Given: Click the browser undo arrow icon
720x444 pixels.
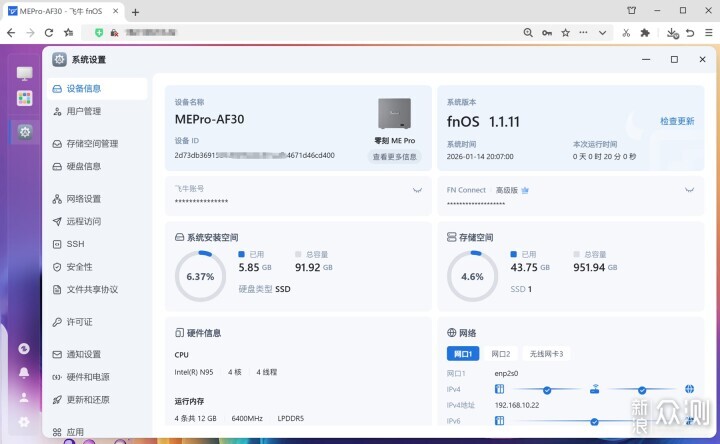Looking at the screenshot, I should (x=690, y=33).
